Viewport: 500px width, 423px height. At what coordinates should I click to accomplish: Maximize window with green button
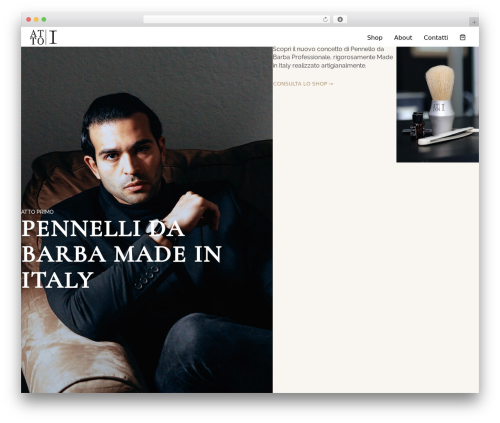(44, 19)
